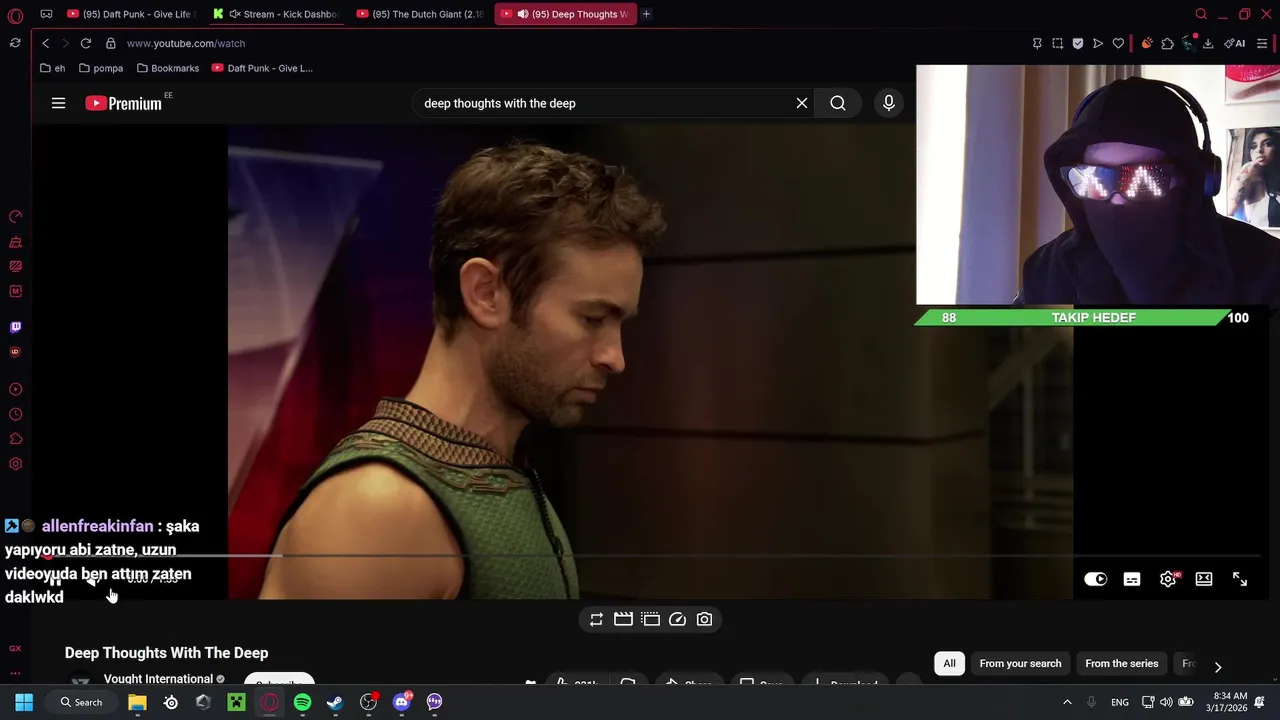Open the playback speed gauge icon
The image size is (1280, 720).
tap(677, 619)
